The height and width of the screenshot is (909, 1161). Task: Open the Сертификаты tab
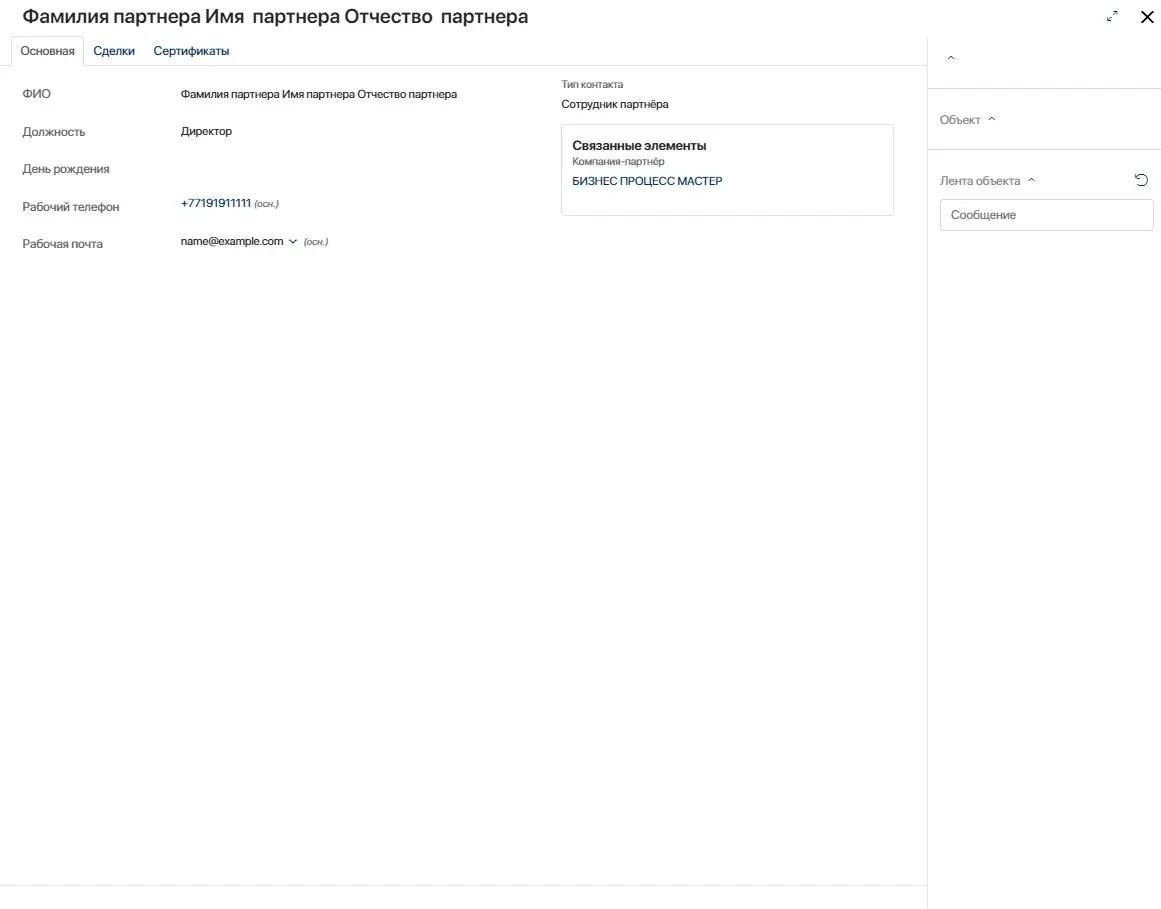(x=191, y=51)
